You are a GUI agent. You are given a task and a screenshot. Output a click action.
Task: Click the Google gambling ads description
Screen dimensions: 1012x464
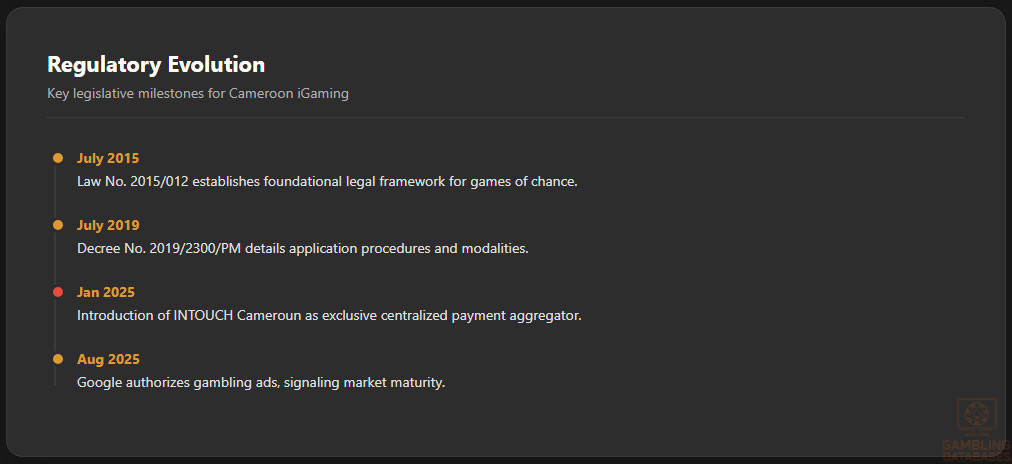pos(261,382)
